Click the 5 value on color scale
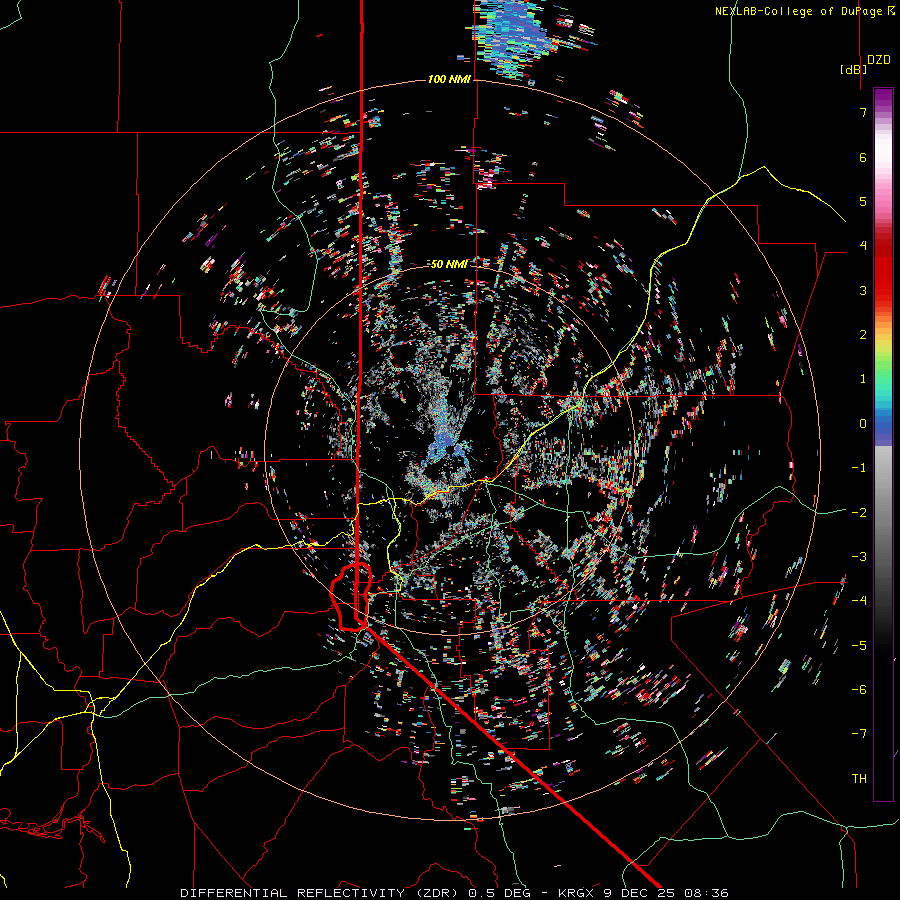 (x=863, y=201)
